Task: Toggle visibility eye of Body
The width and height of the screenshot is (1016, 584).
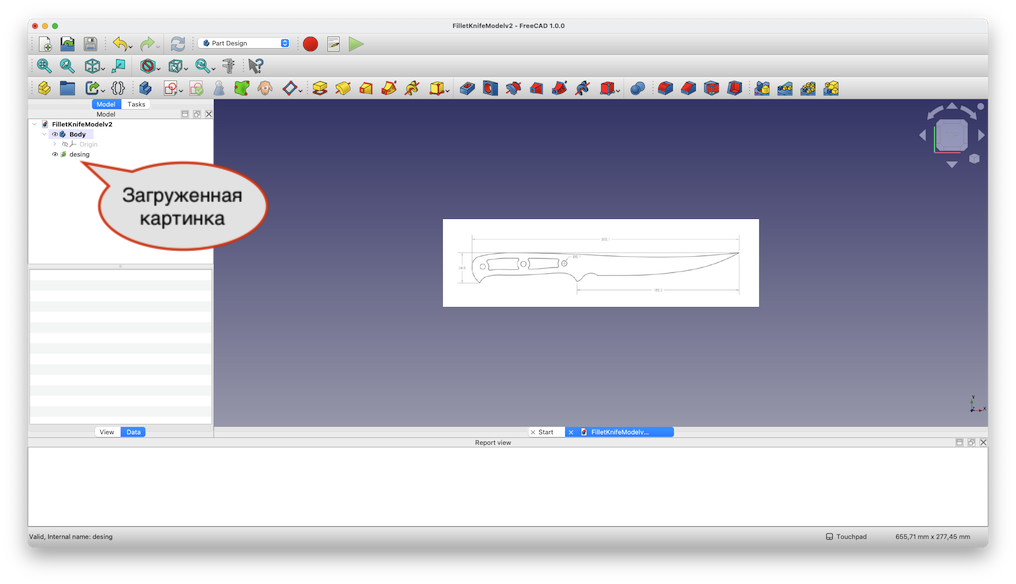Action: [x=55, y=134]
